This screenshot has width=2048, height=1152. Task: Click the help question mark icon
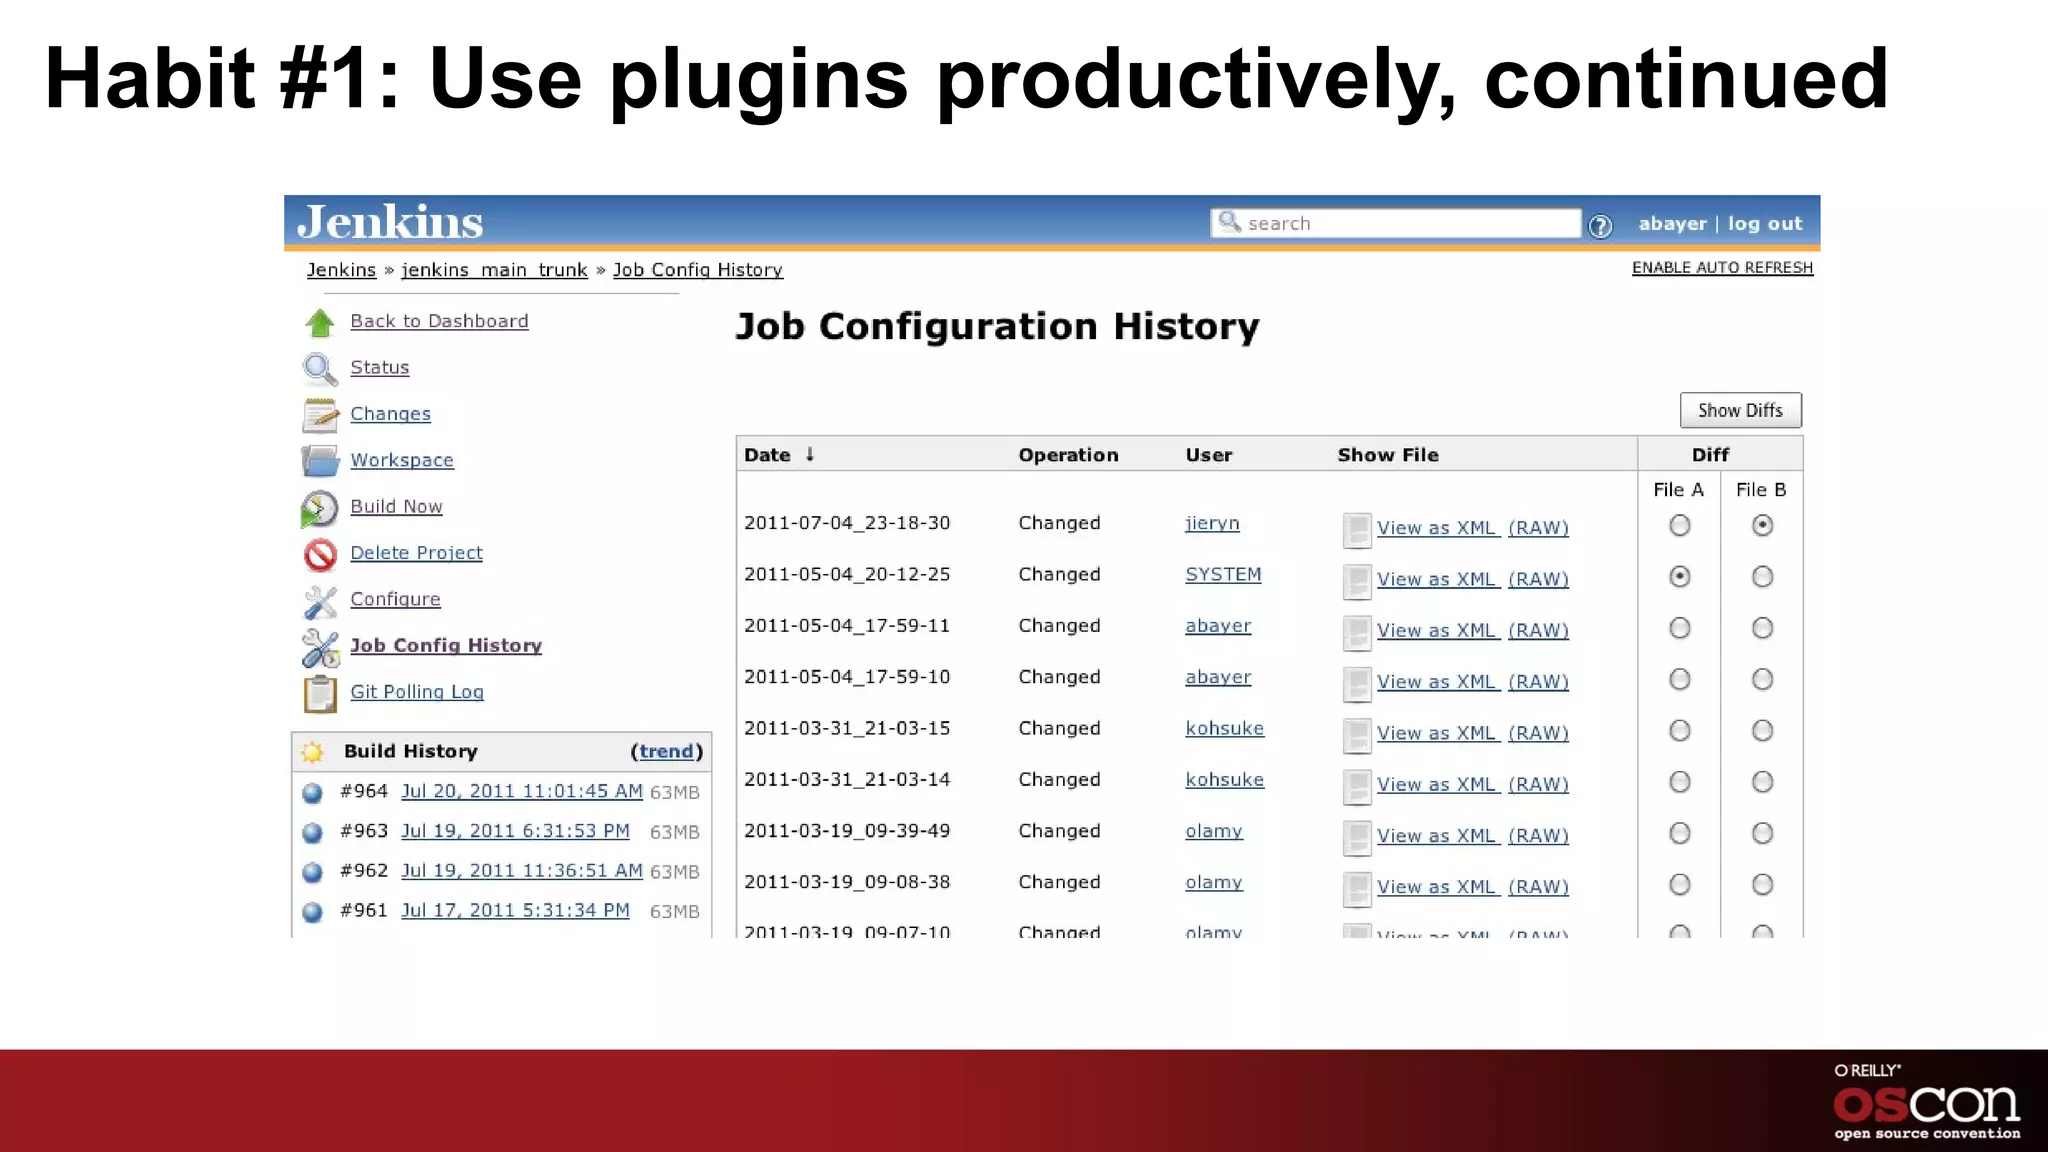point(1600,226)
